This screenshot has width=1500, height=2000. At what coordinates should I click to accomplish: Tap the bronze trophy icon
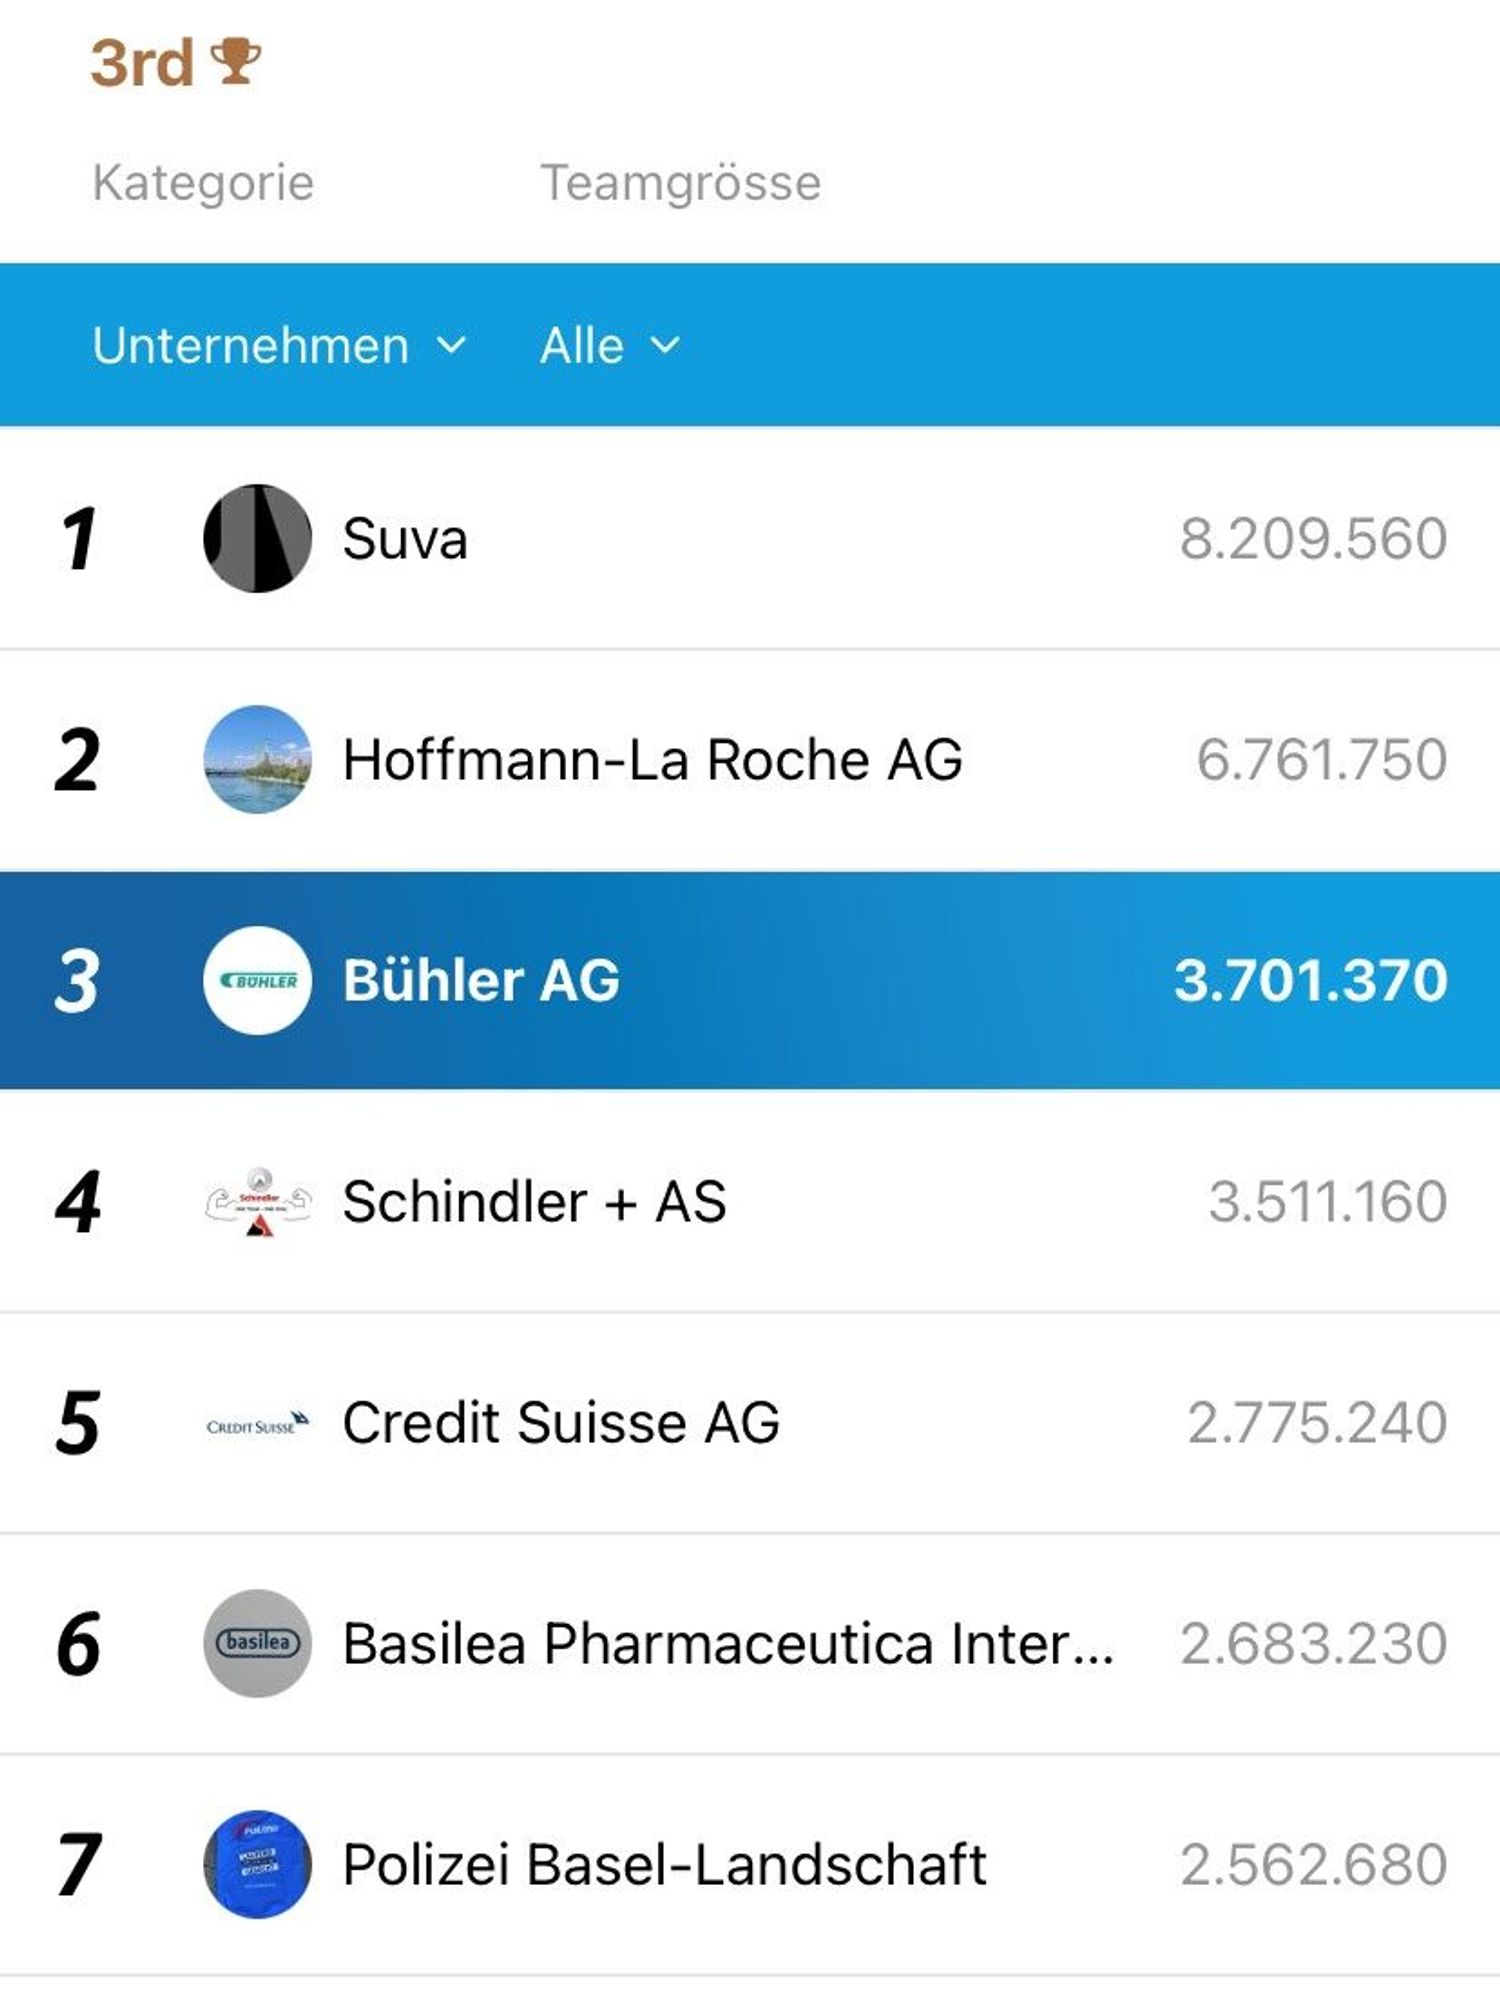point(236,61)
